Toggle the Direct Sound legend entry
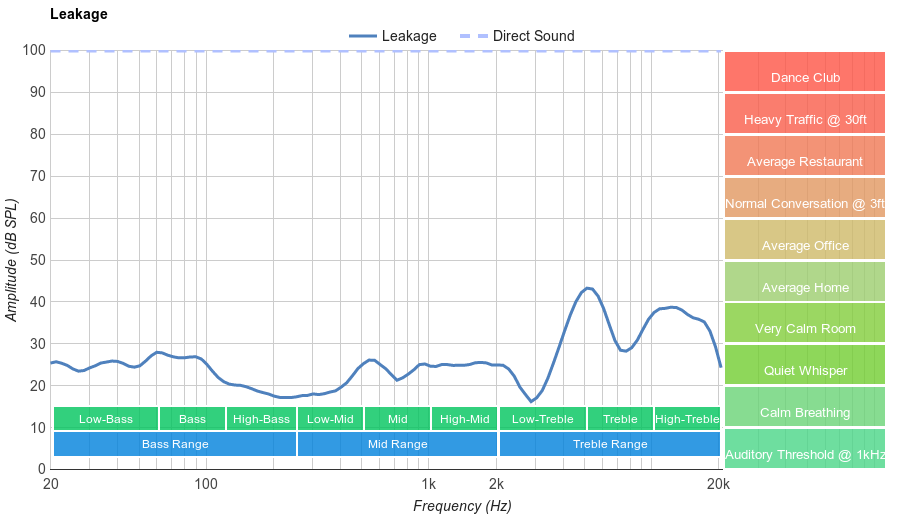The image size is (900, 520). tap(517, 36)
